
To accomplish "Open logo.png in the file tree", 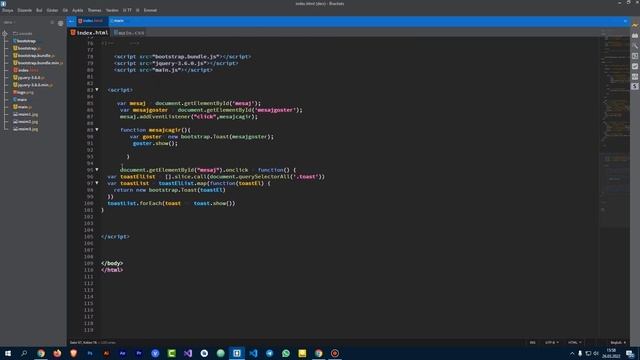I will (x=23, y=92).
